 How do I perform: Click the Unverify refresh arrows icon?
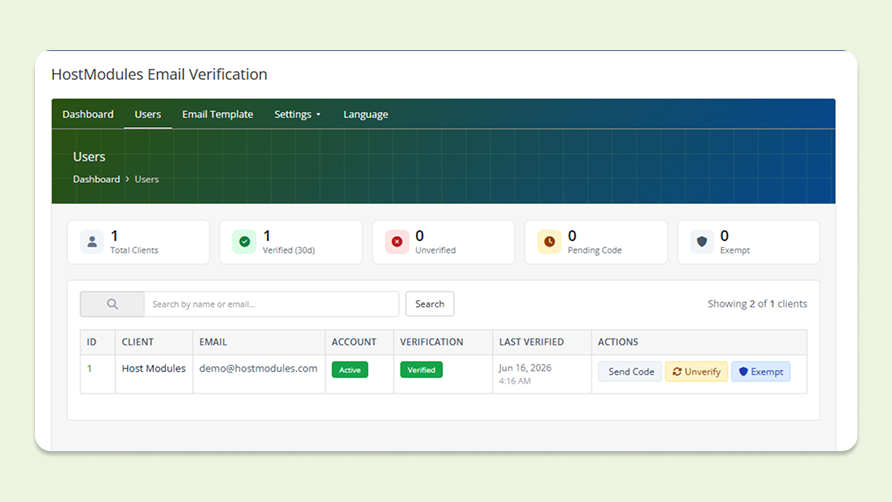[677, 372]
